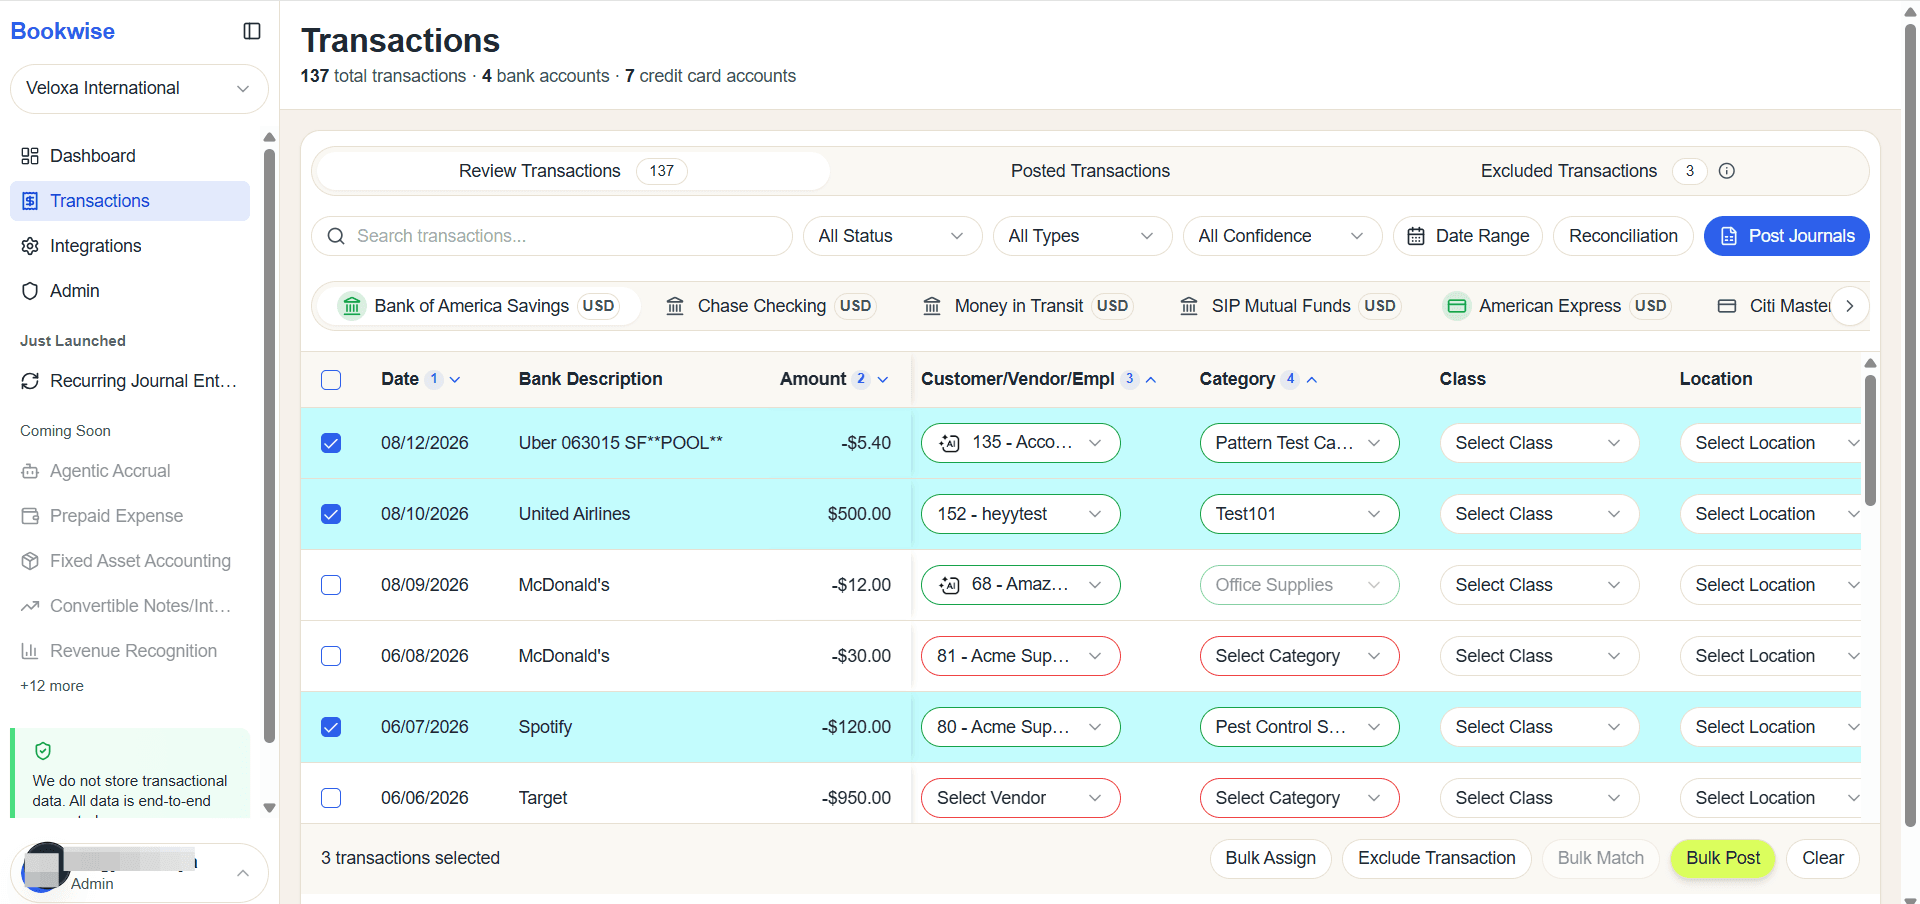Viewport: 1920px width, 904px height.
Task: Toggle the select-all header checkbox
Action: 331,380
